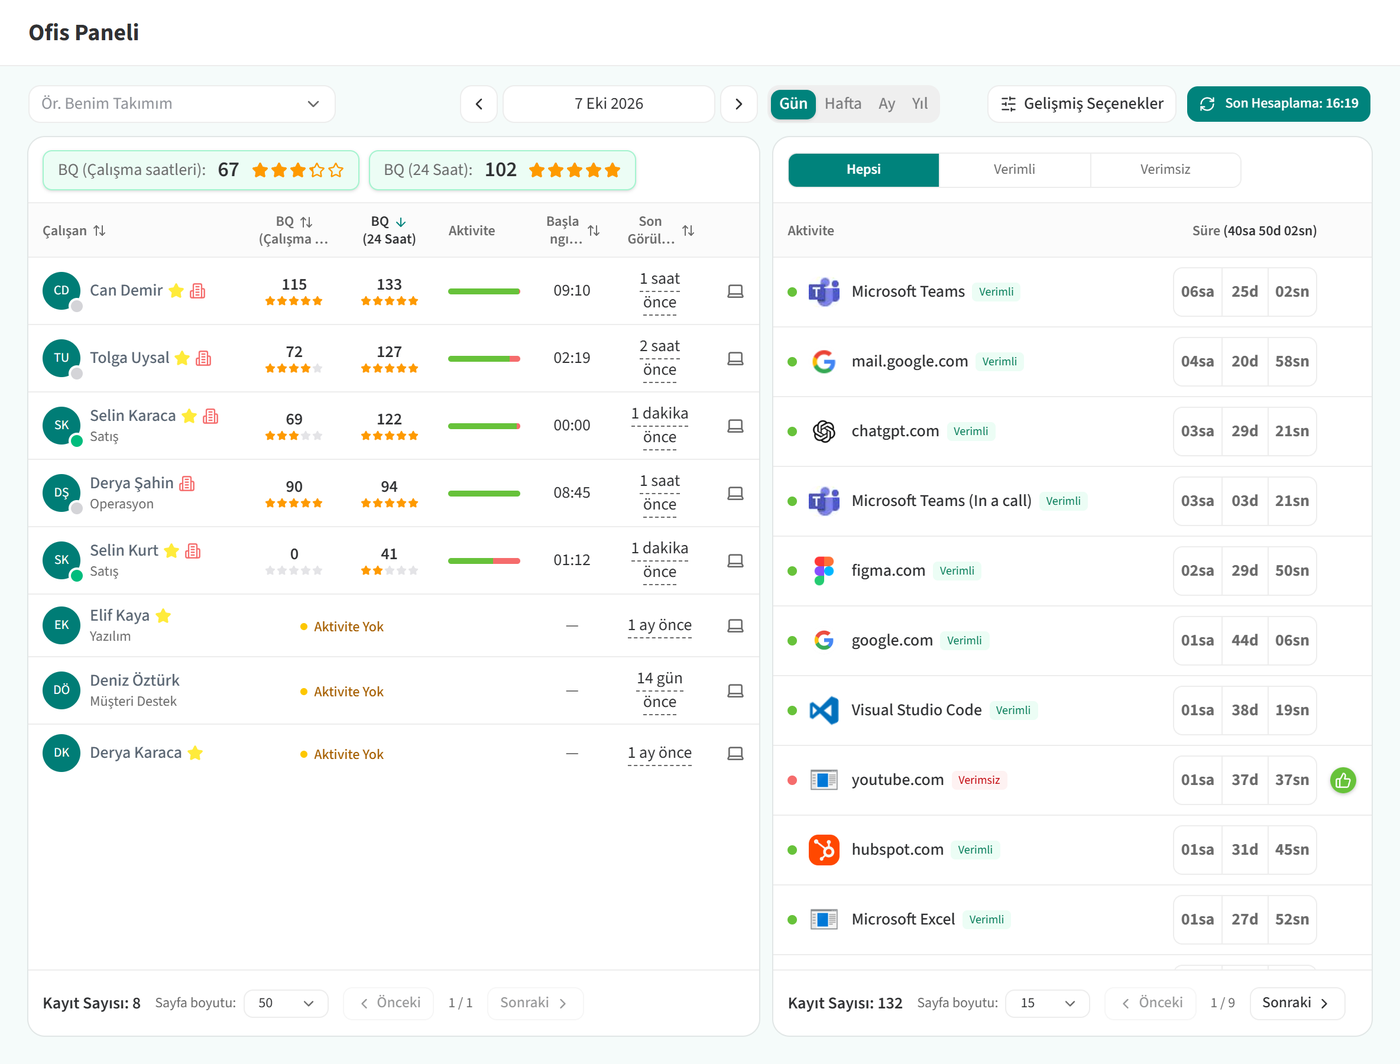Click the chatgpt.com logo icon
The image size is (1400, 1064).
pos(824,431)
